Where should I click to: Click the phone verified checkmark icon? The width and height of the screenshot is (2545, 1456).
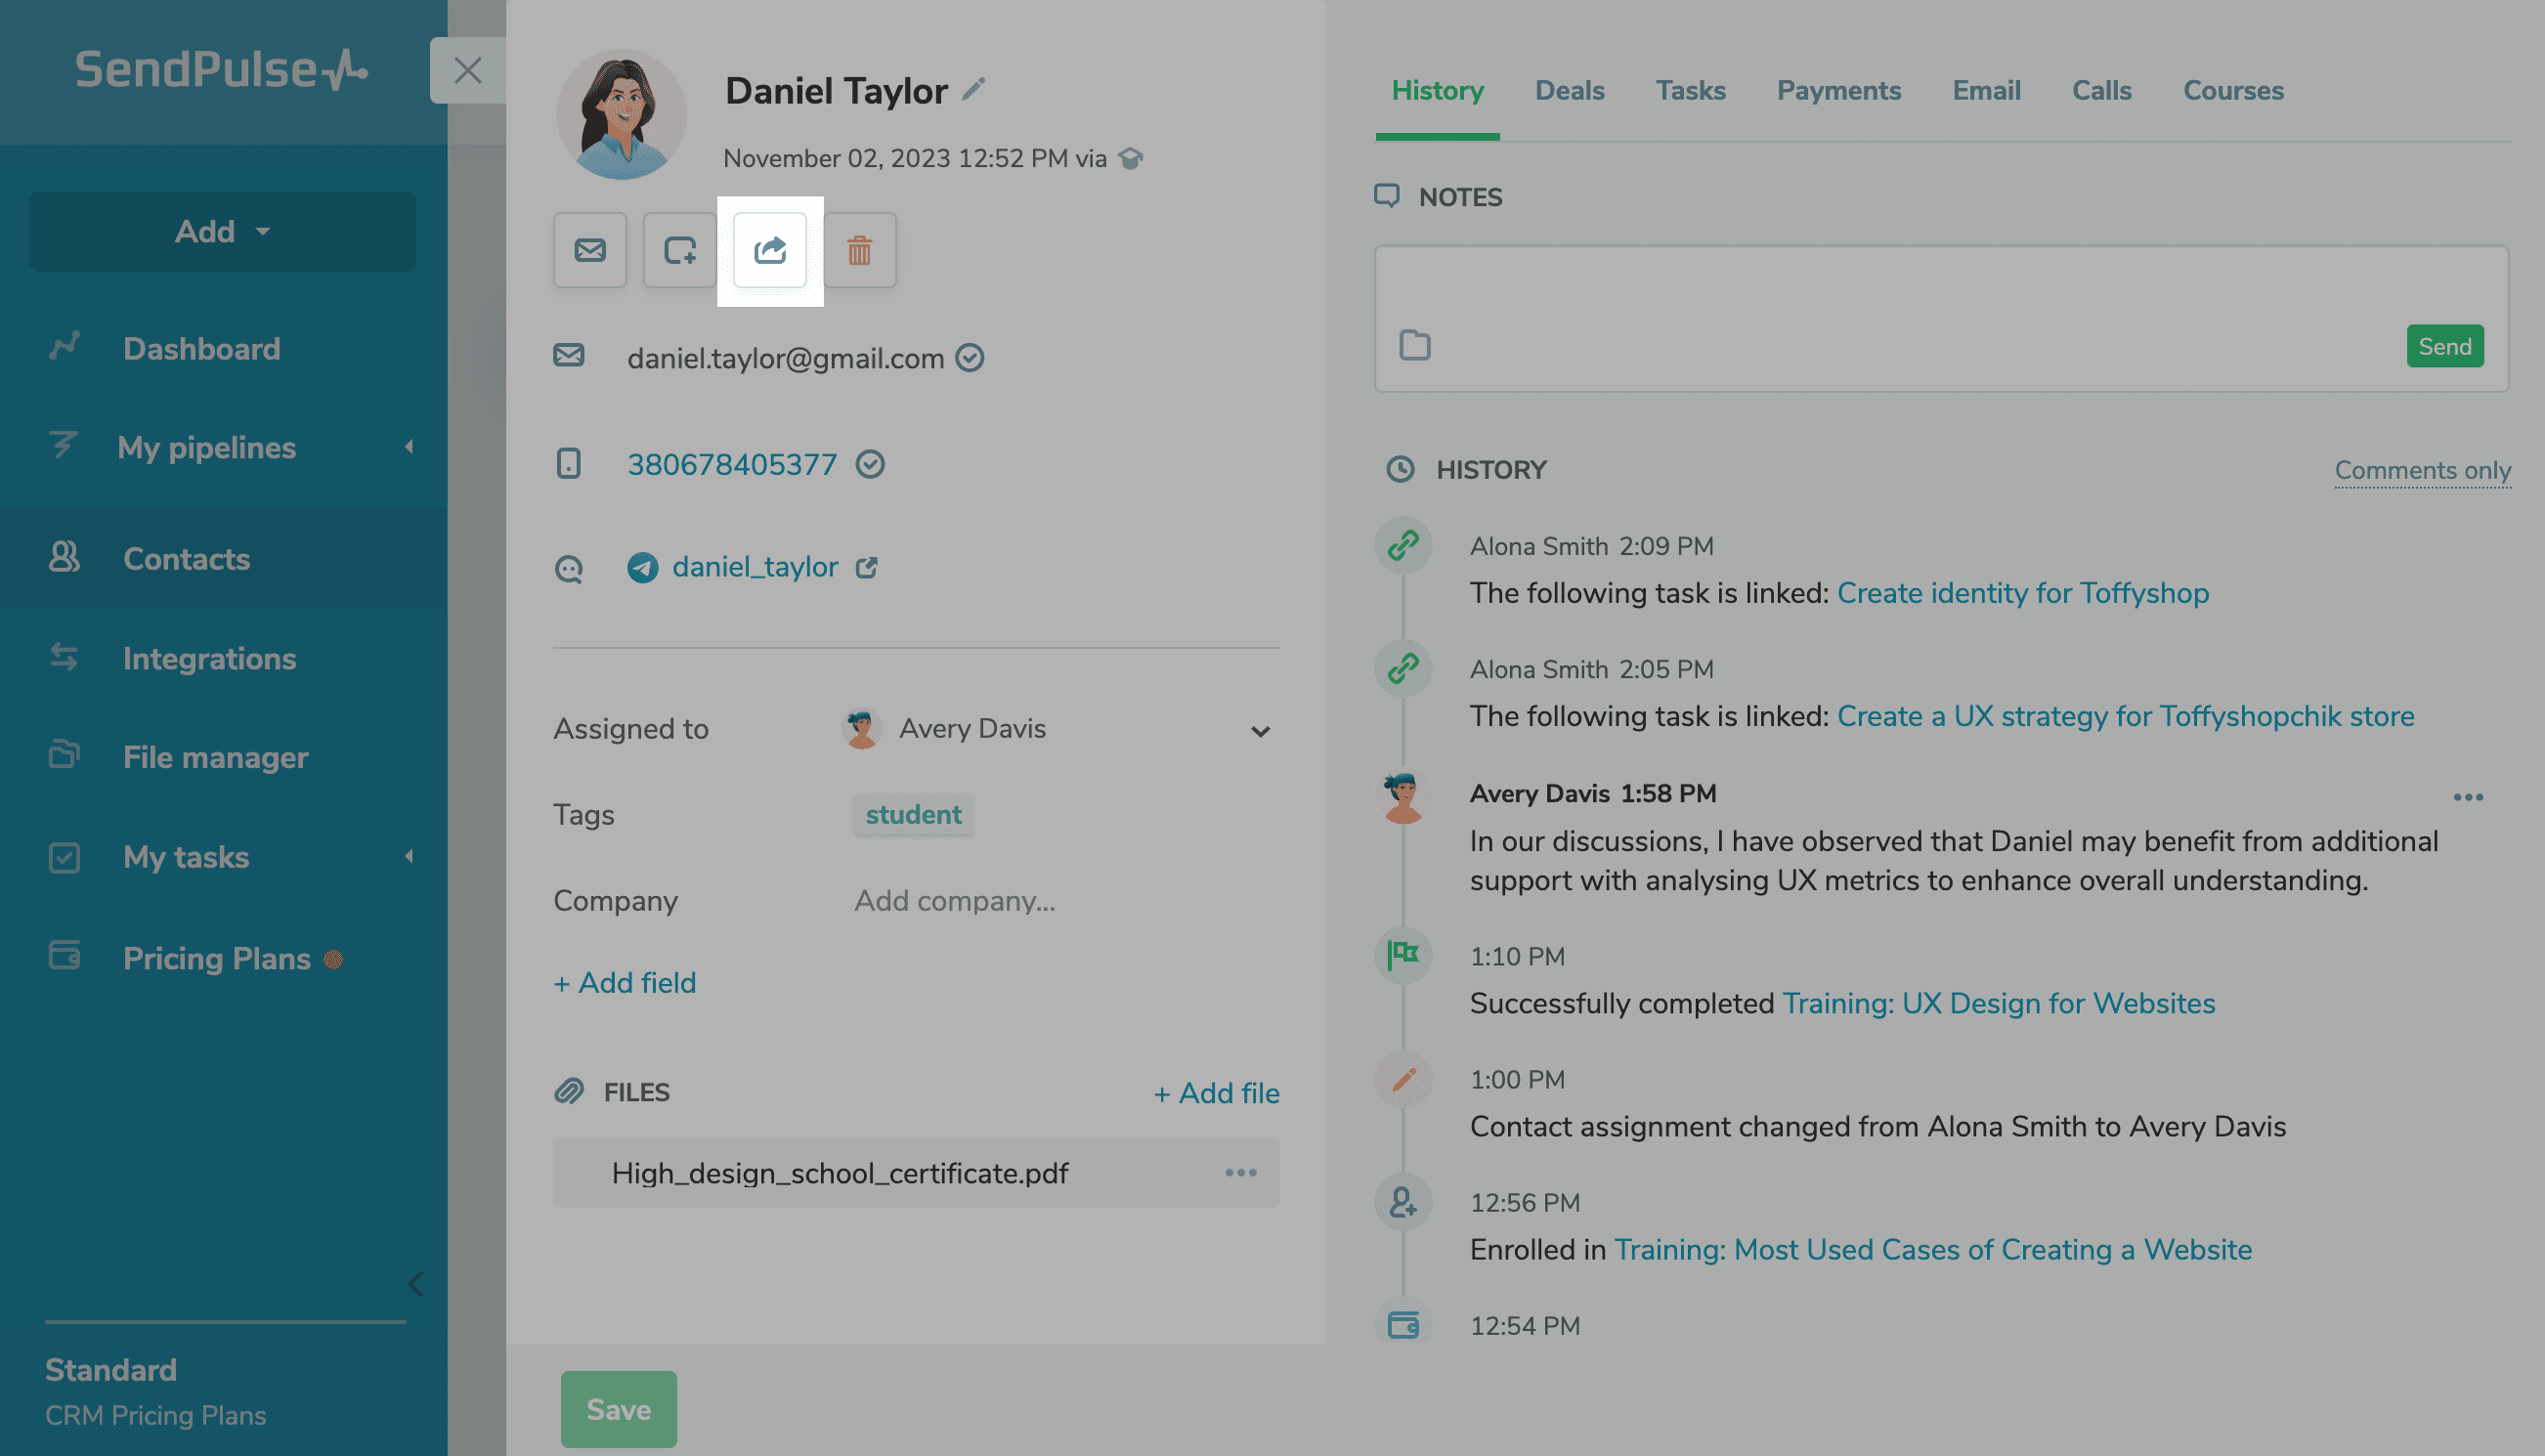pos(870,465)
